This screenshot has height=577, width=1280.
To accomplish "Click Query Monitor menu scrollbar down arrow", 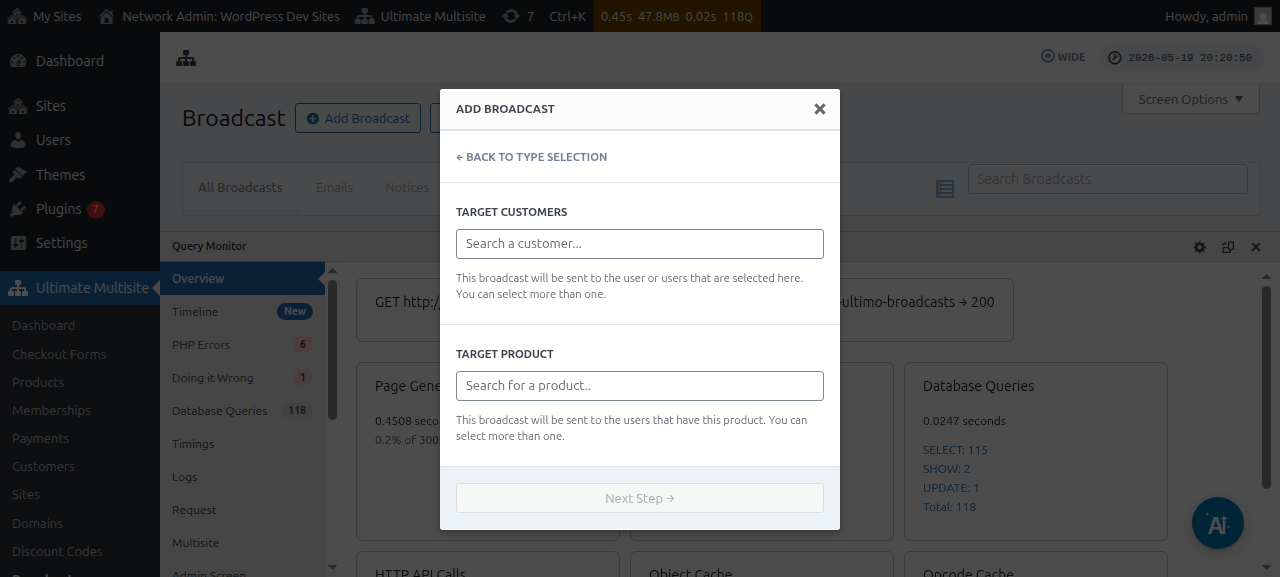I will pyautogui.click(x=333, y=568).
